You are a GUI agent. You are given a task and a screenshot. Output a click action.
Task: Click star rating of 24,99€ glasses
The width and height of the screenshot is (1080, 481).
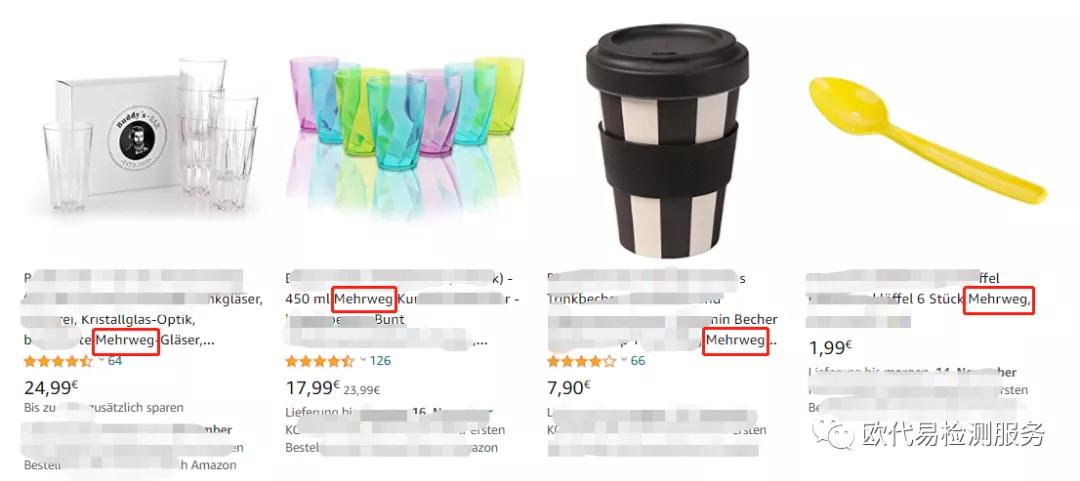[58, 361]
